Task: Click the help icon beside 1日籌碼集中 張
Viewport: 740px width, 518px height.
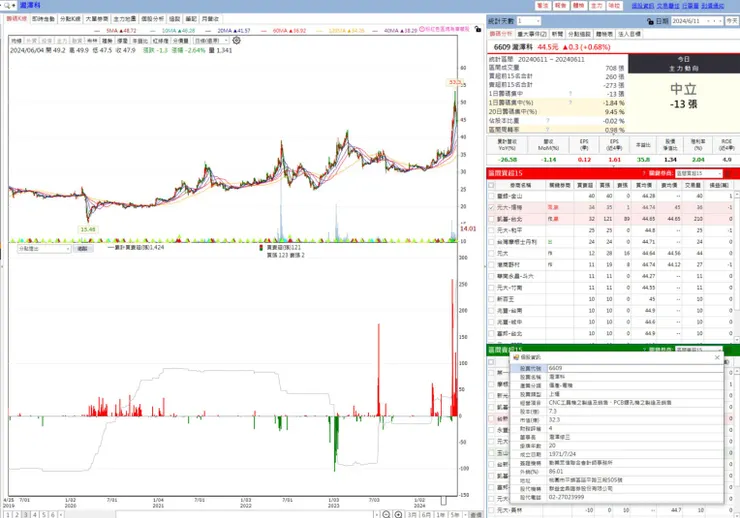Action: click(570, 94)
